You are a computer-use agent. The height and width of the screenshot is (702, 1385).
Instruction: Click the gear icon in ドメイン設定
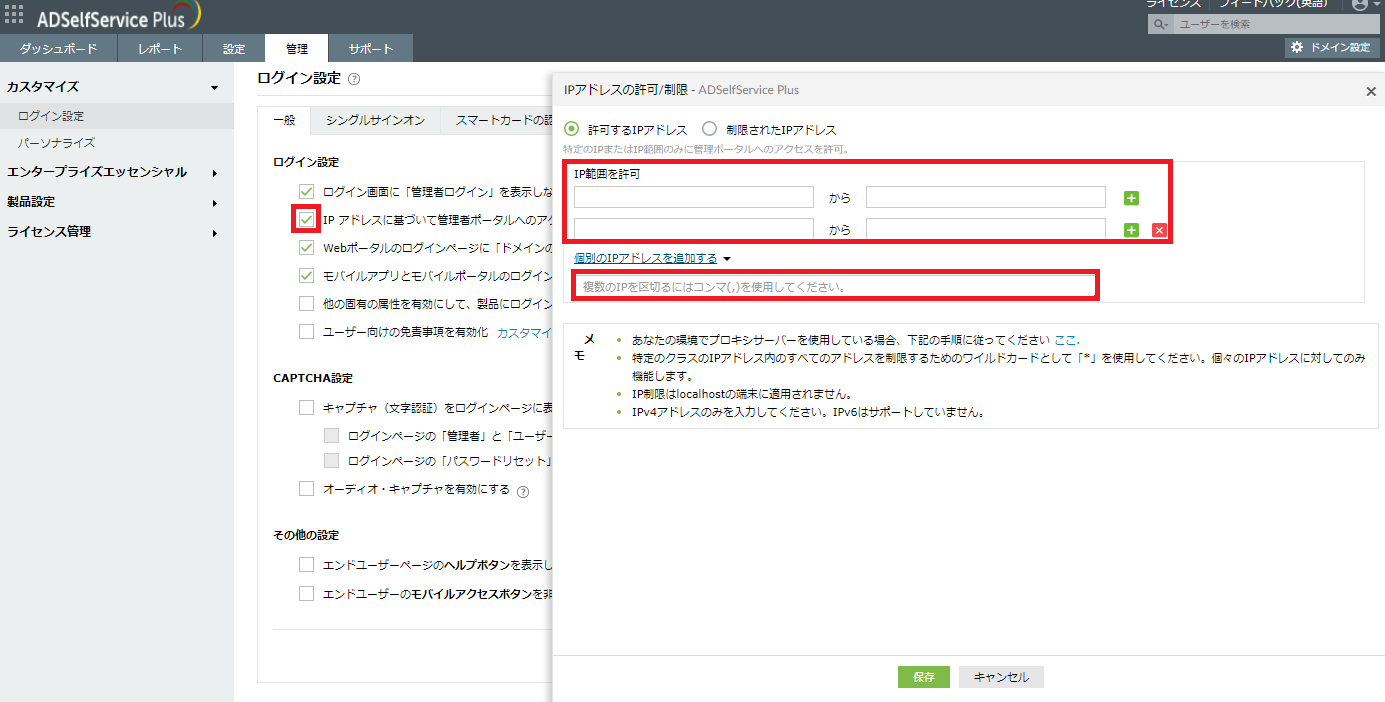(1297, 47)
